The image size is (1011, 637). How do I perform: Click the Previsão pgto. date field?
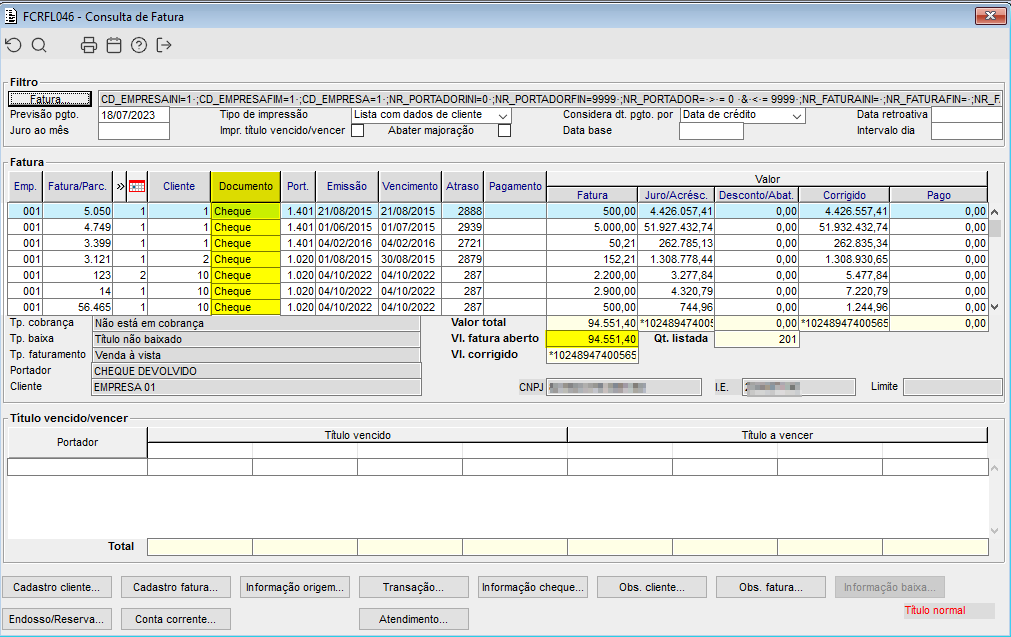(134, 115)
